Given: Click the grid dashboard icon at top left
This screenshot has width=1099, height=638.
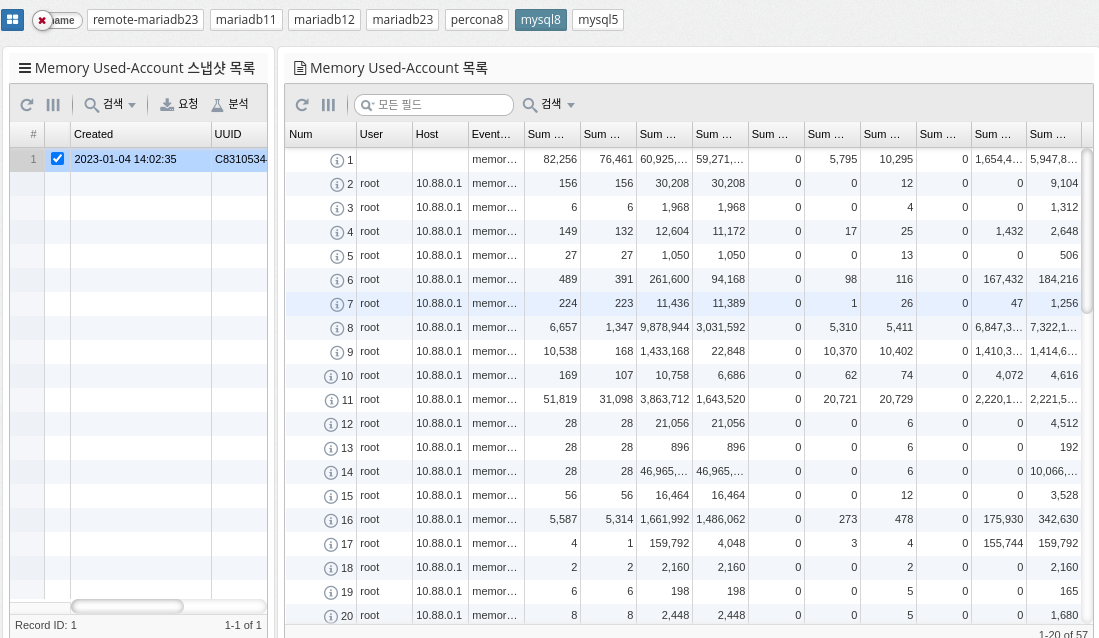Looking at the screenshot, I should pyautogui.click(x=13, y=20).
